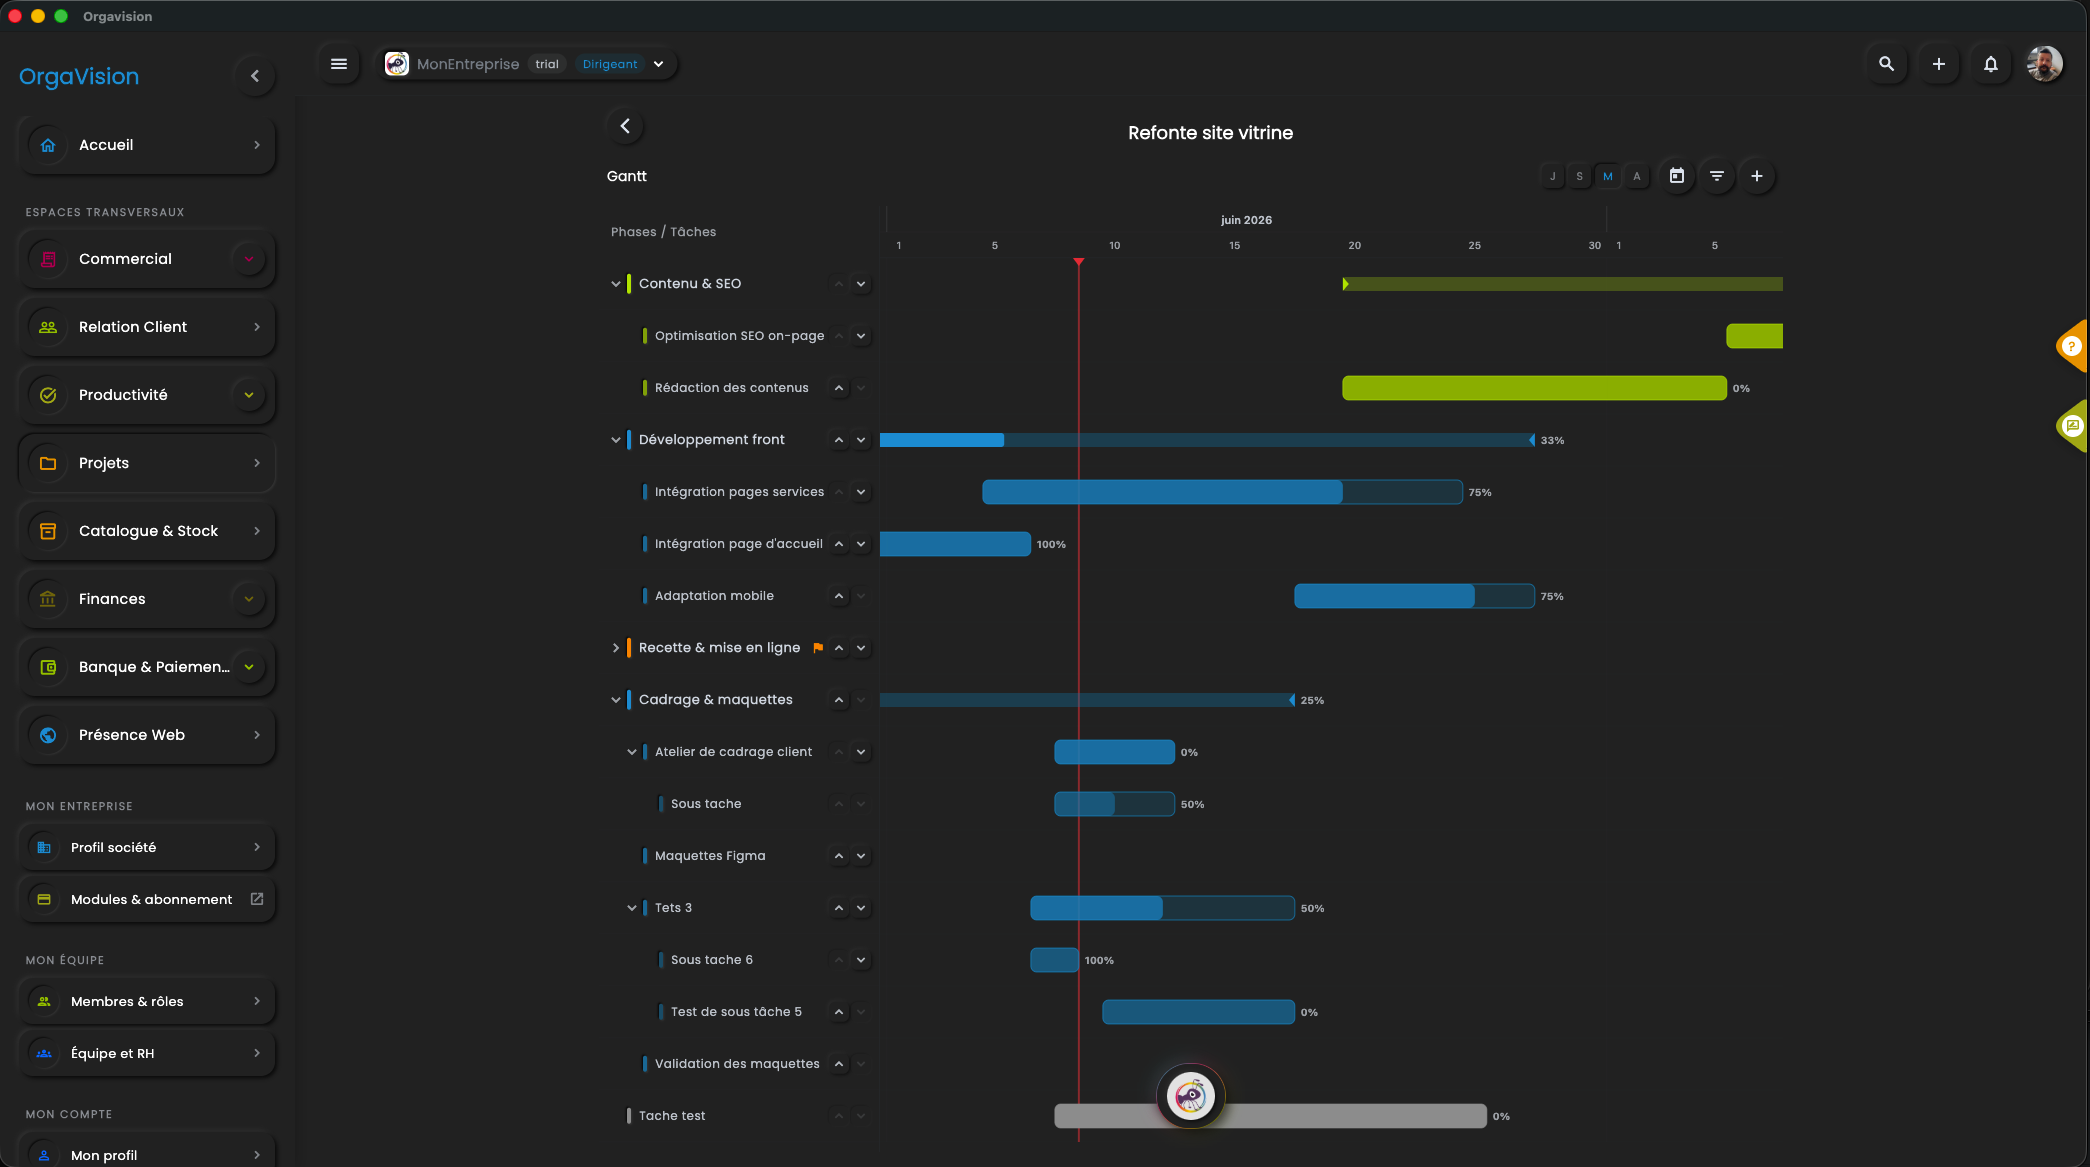Screen dimensions: 2090x1167
Task: Select the Tache test row
Action: coord(672,1116)
